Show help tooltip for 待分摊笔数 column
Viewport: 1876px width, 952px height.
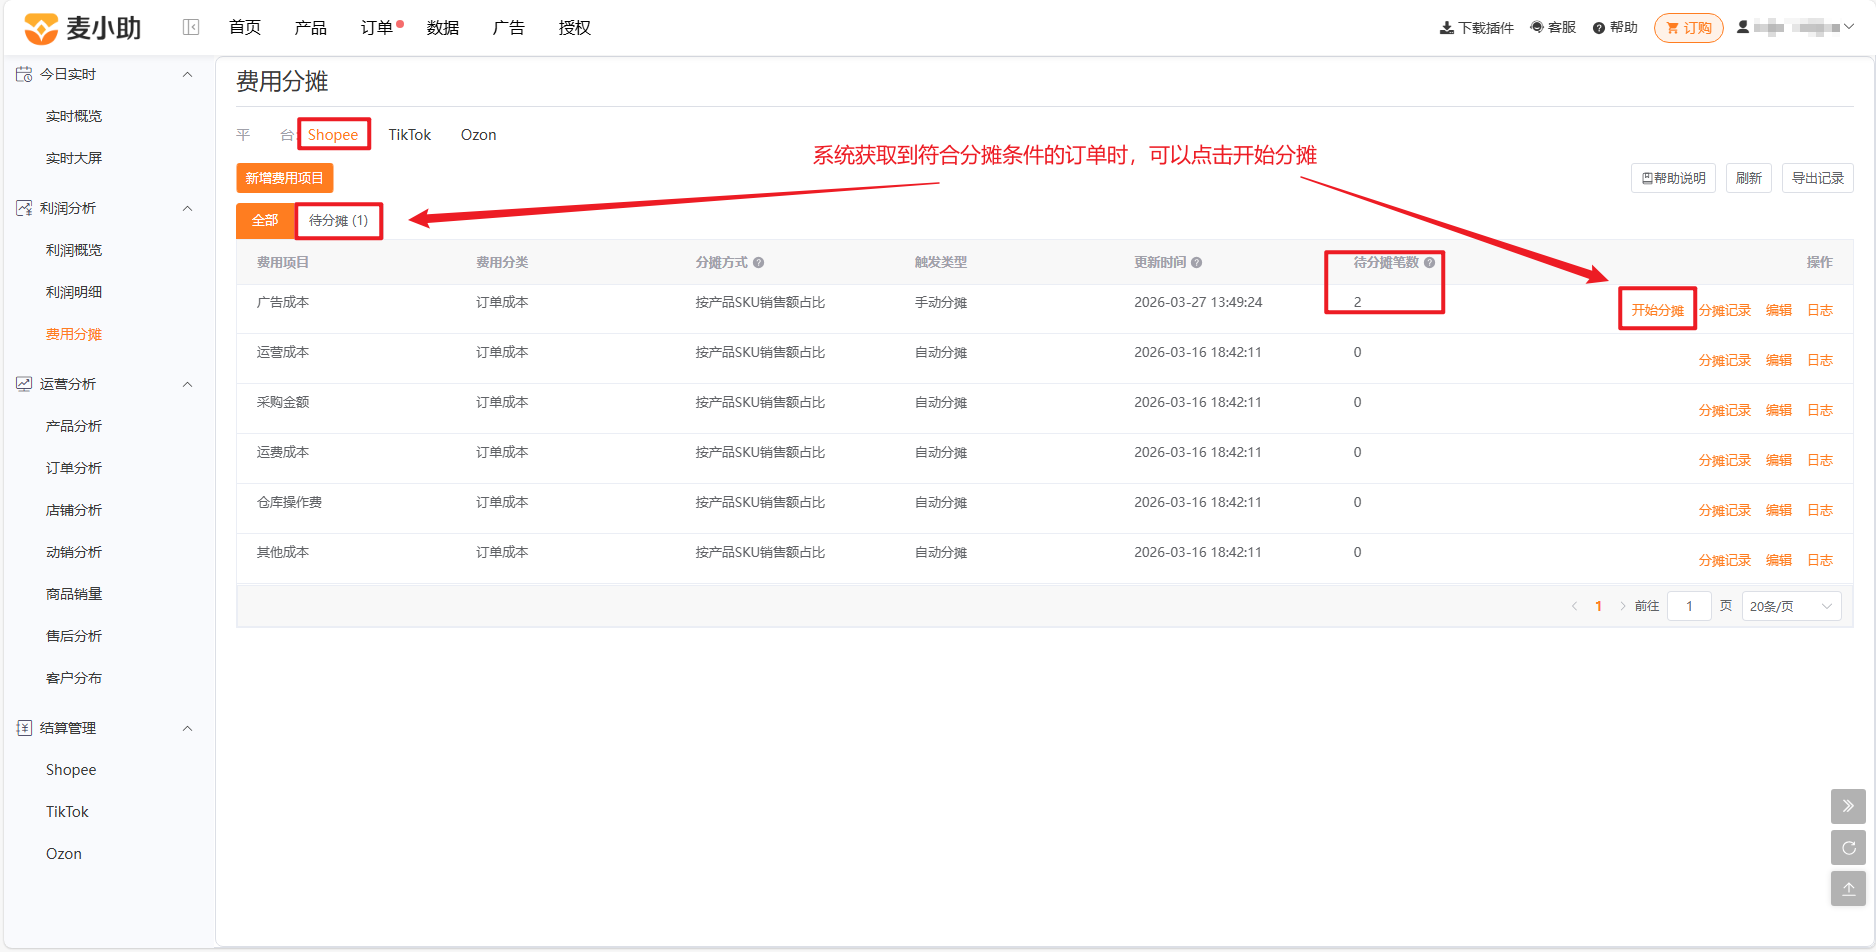coord(1429,263)
